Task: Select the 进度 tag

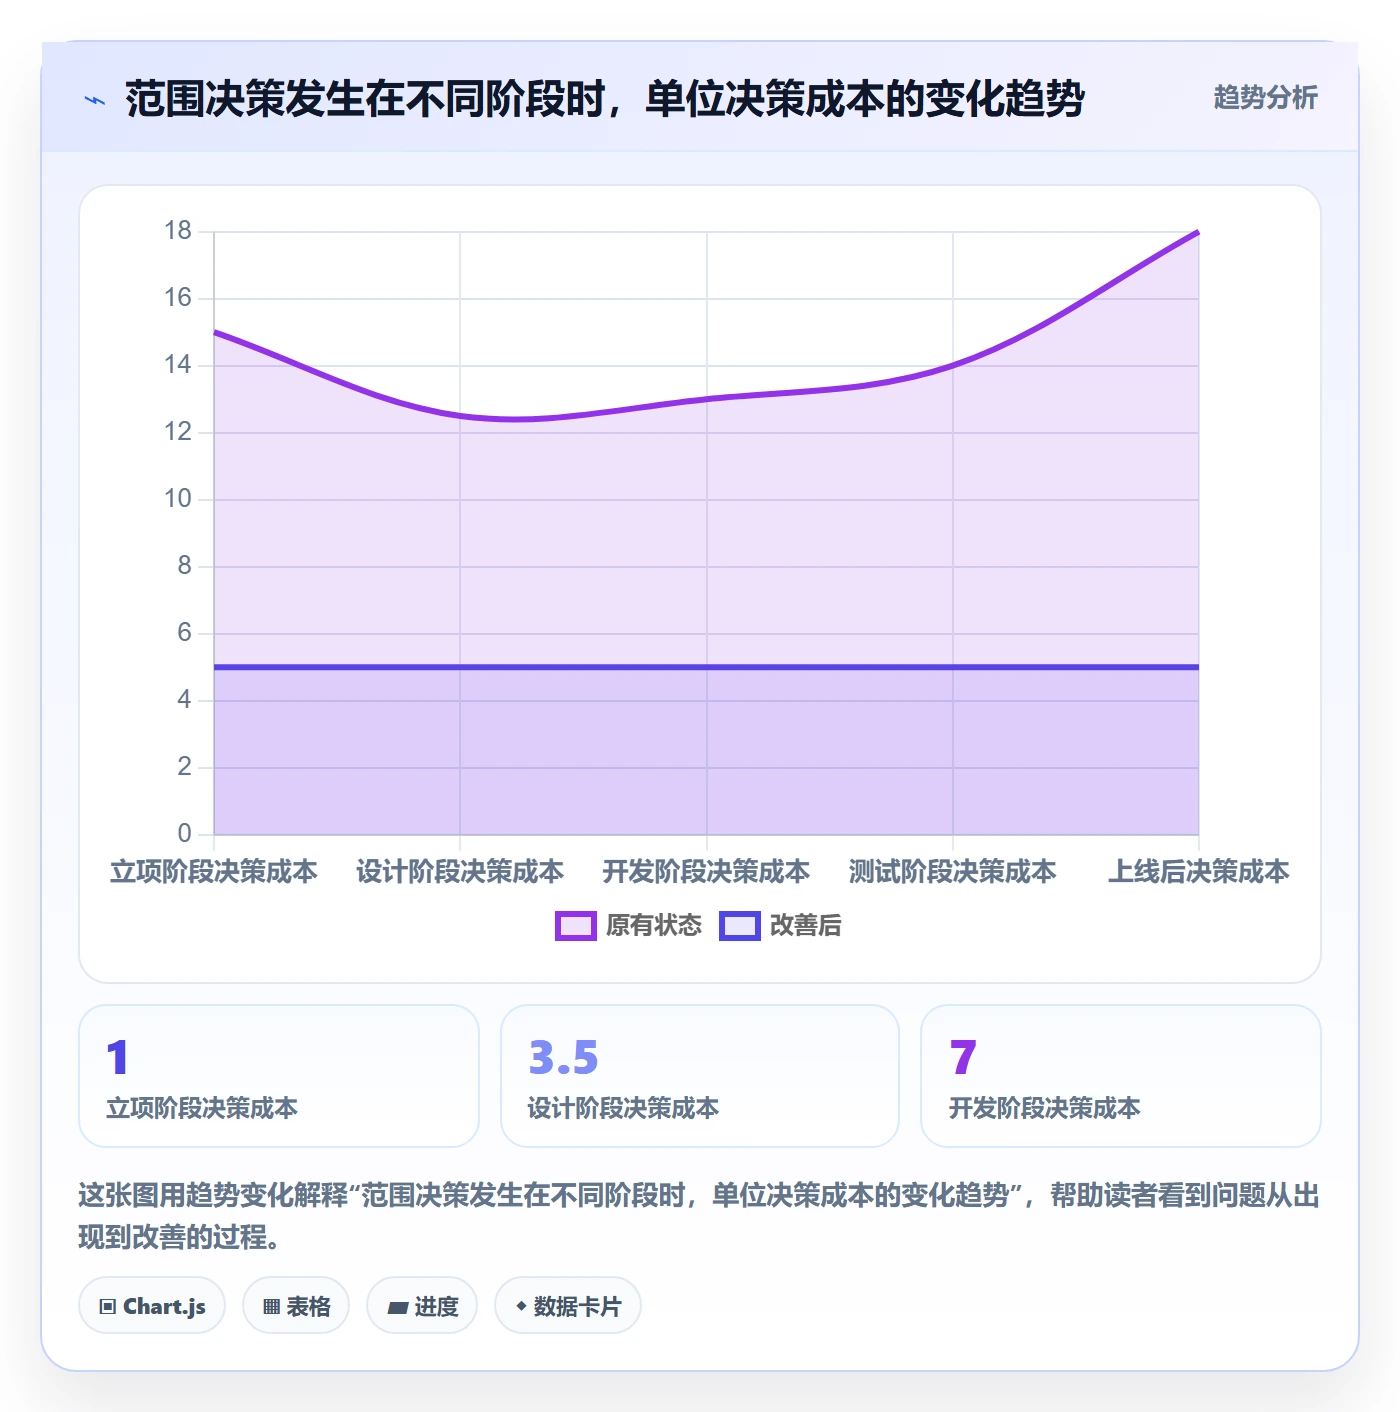Action: coord(422,1306)
